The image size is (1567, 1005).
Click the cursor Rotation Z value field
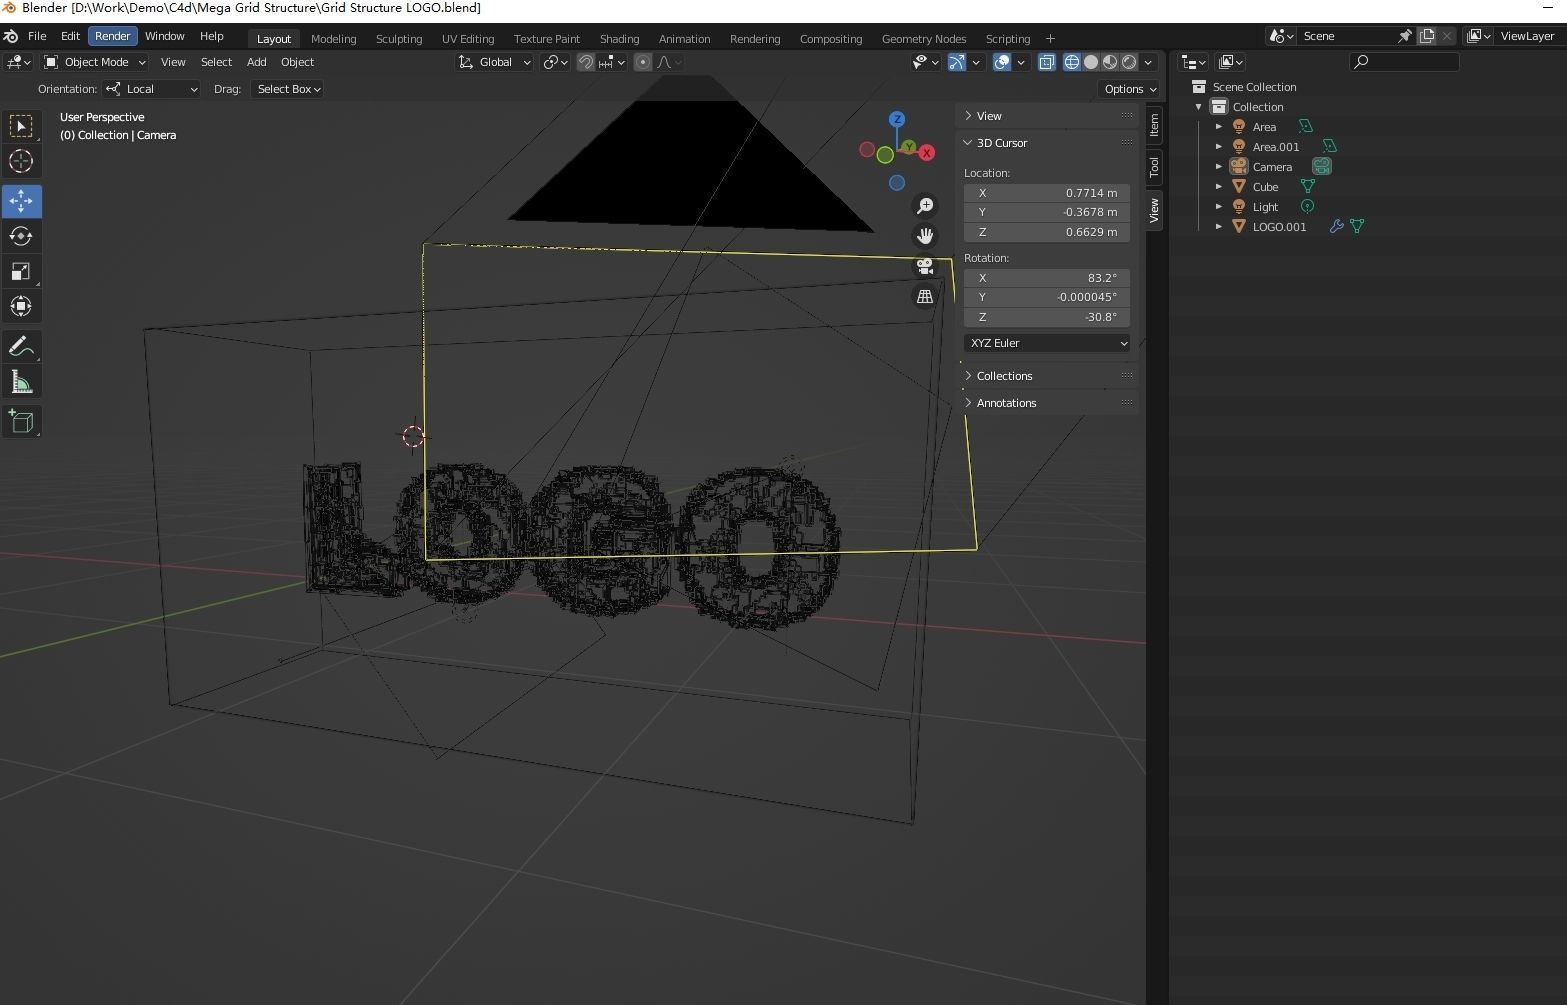coord(1047,317)
